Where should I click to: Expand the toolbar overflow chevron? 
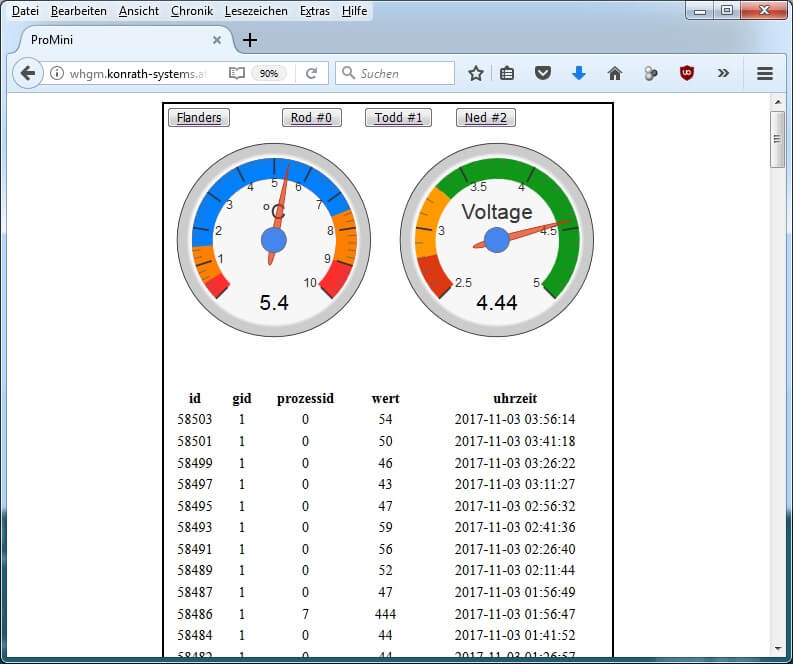click(723, 73)
